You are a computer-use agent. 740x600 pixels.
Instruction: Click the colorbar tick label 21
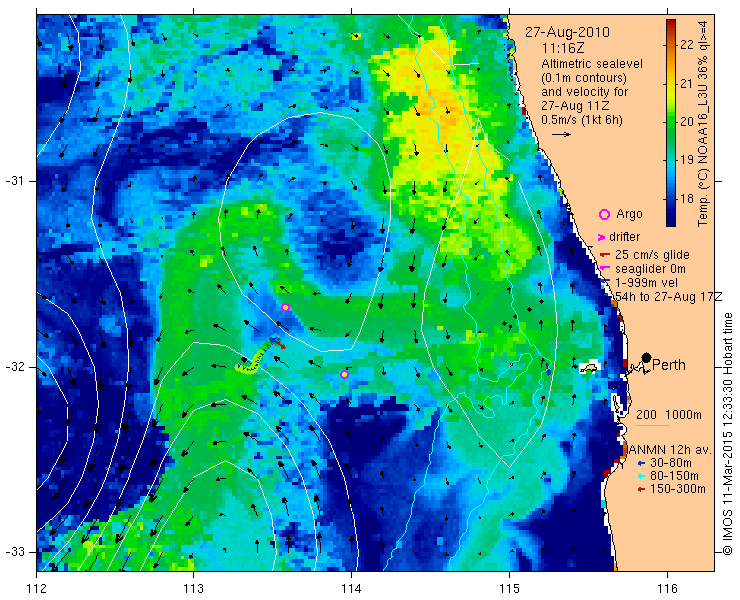687,83
